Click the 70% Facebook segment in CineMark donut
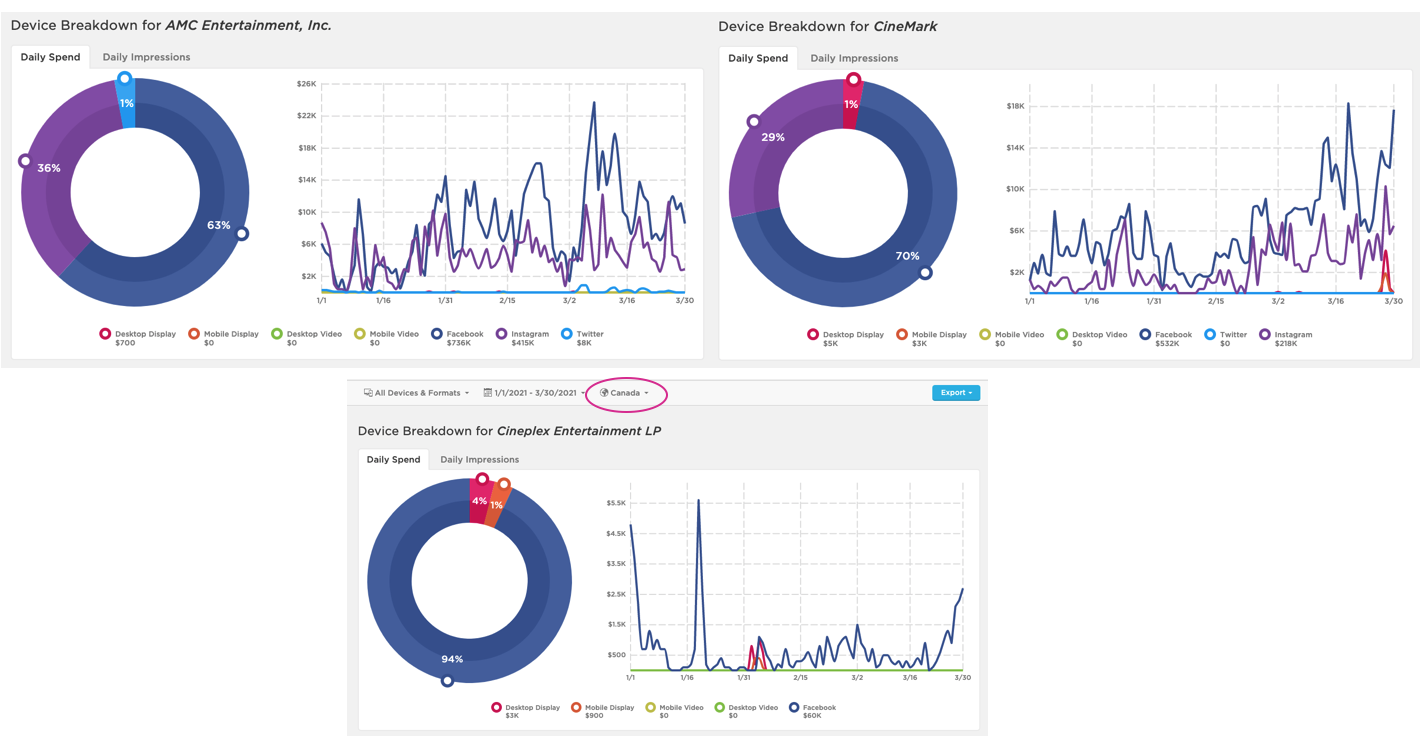The width and height of the screenshot is (1422, 742). [907, 256]
